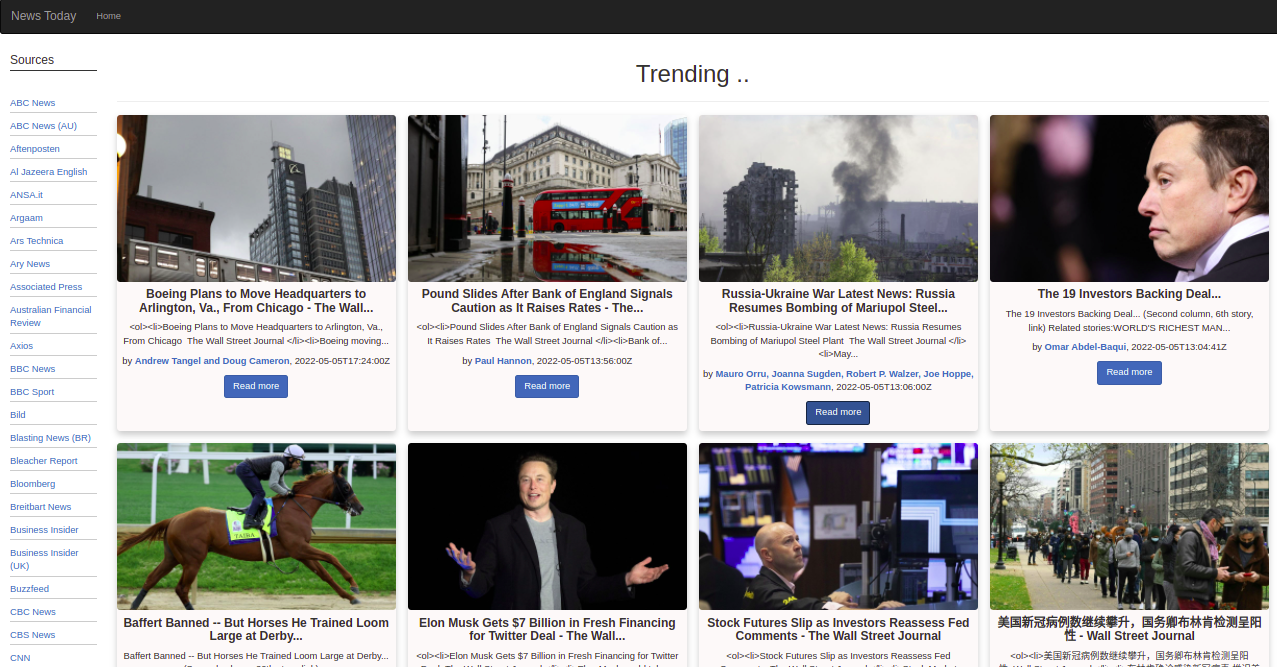Open Bank of England red bus thumbnail

[x=547, y=198]
